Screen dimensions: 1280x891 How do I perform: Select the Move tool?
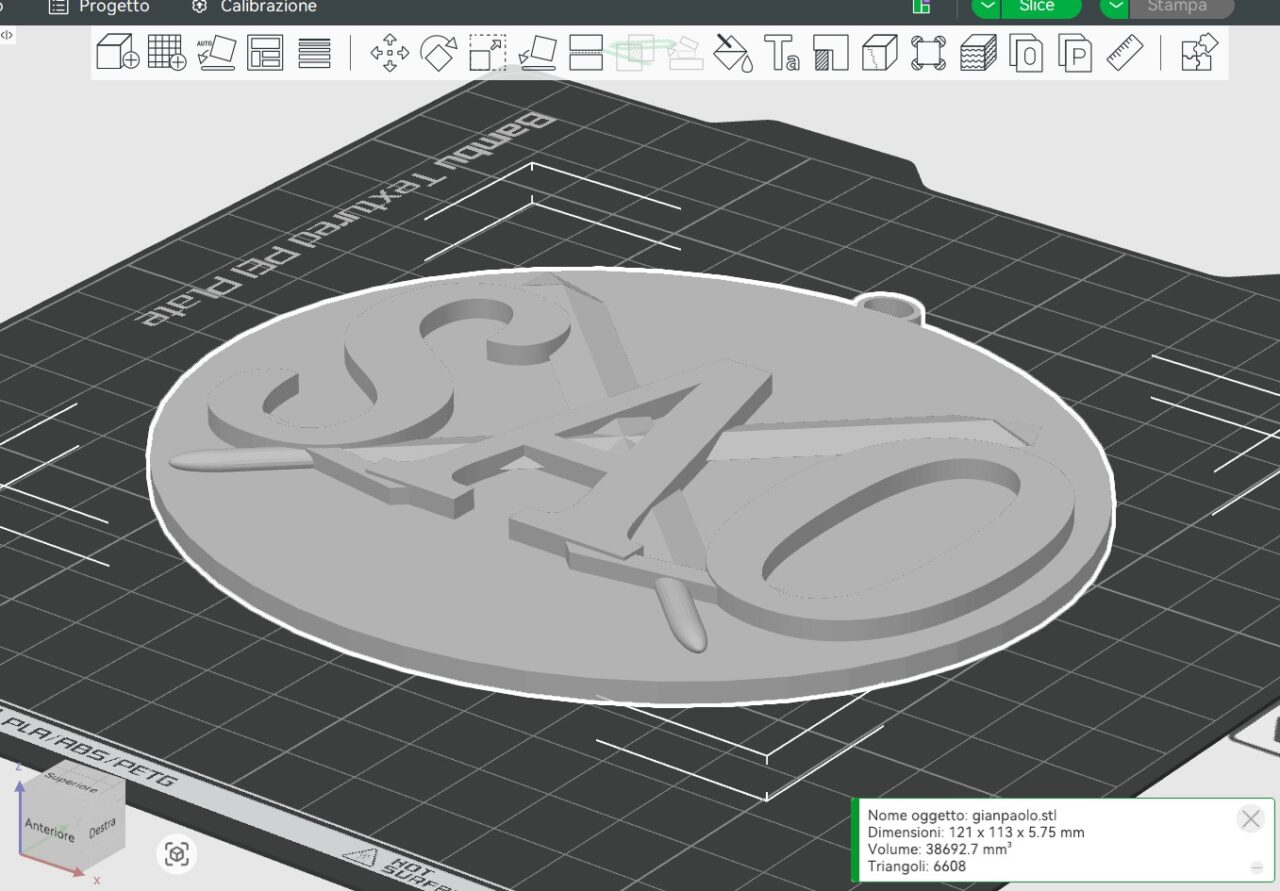pyautogui.click(x=389, y=52)
